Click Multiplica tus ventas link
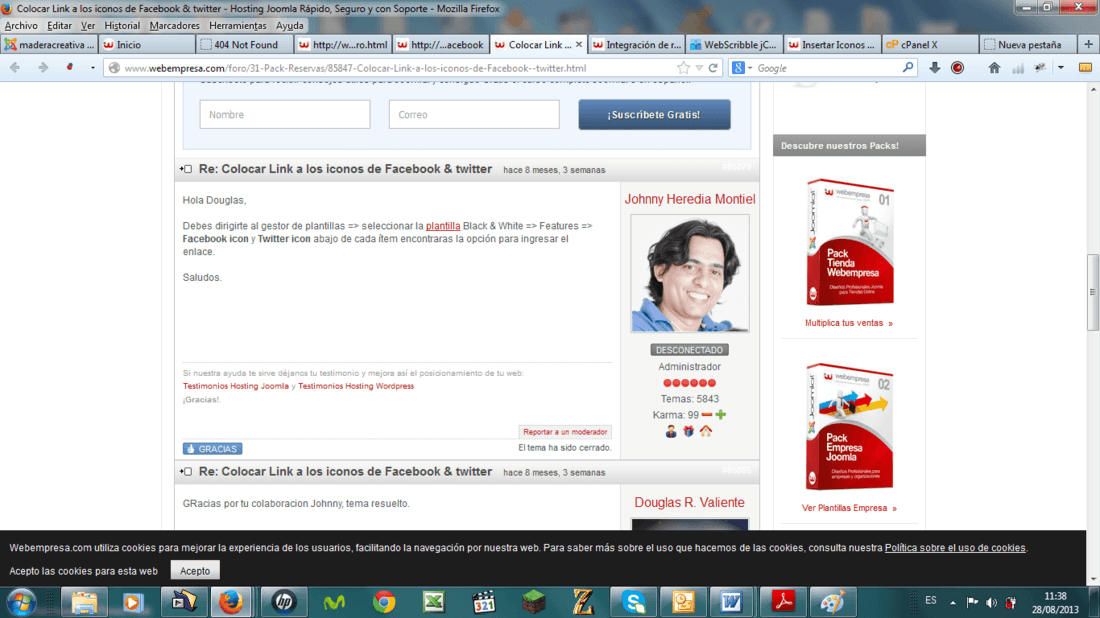1100x618 pixels. (x=848, y=323)
